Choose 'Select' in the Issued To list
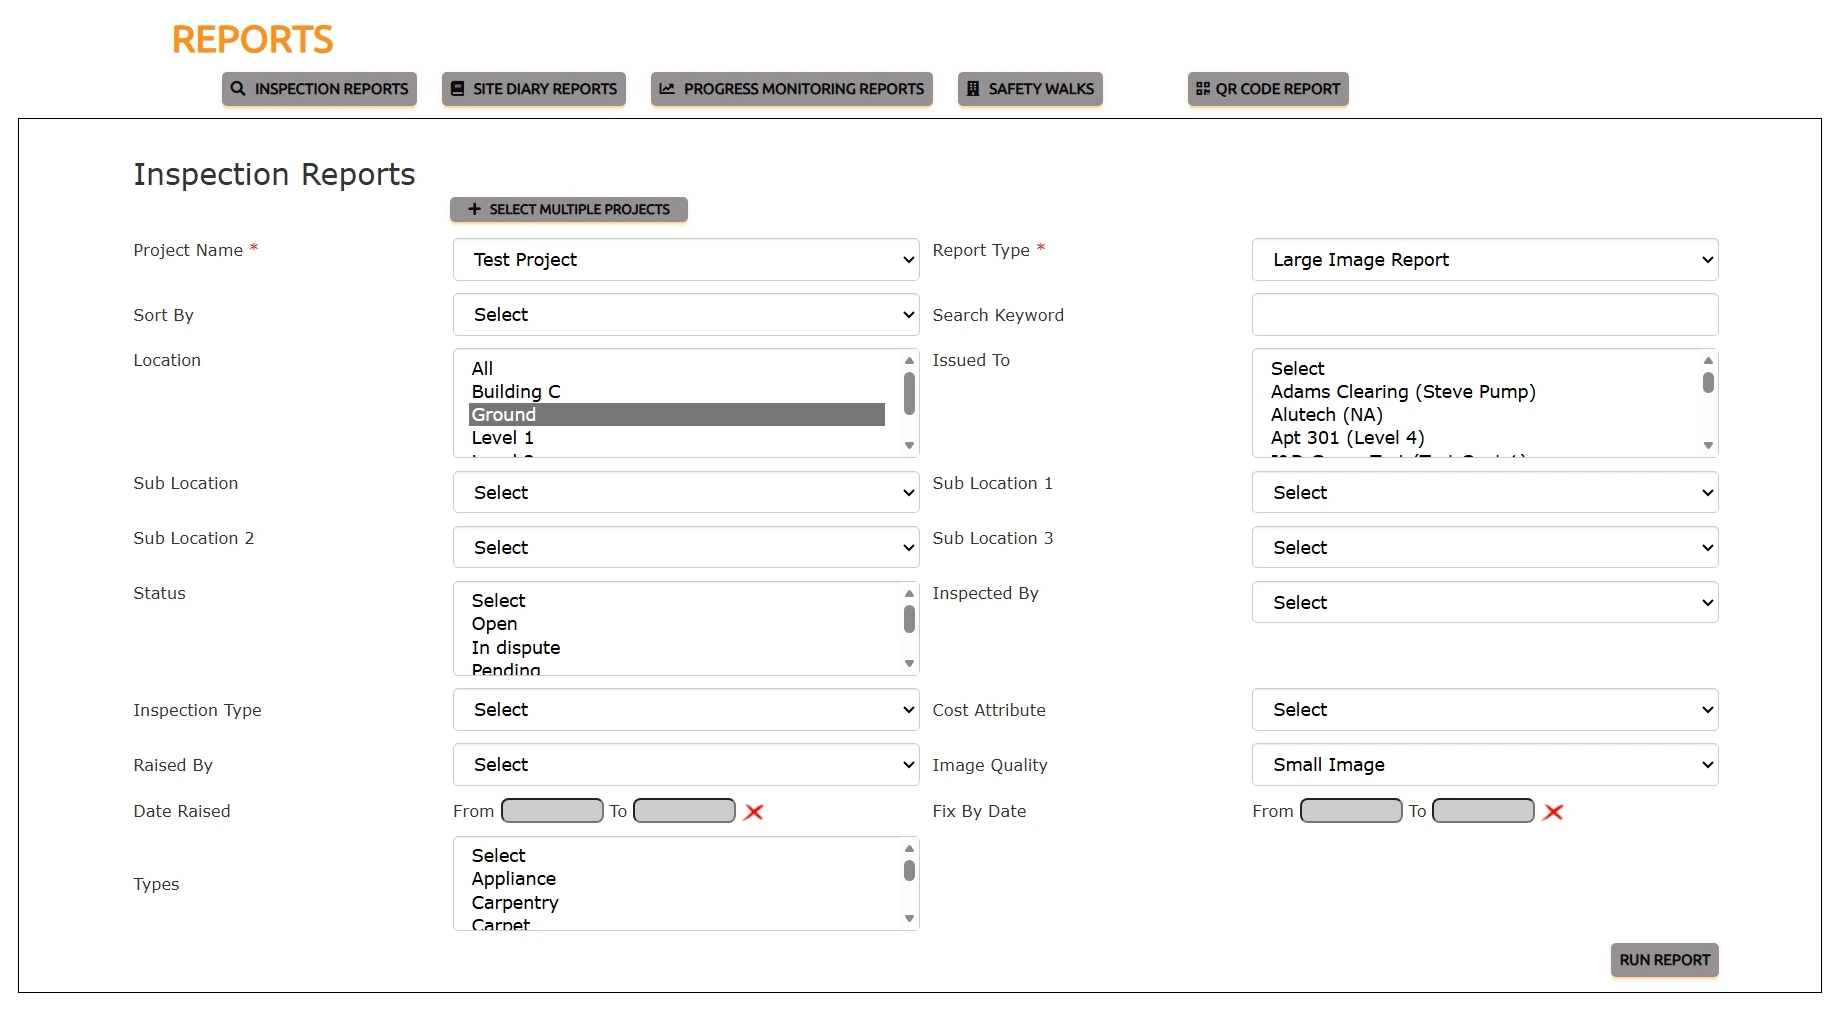Image resolution: width=1835 pixels, height=1011 pixels. click(x=1476, y=369)
